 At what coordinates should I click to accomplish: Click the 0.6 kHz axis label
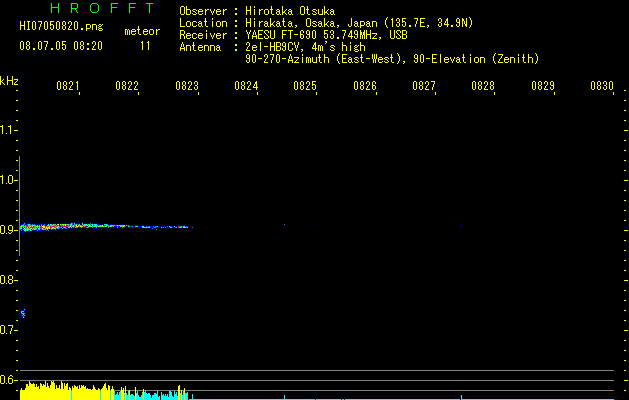click(x=8, y=380)
